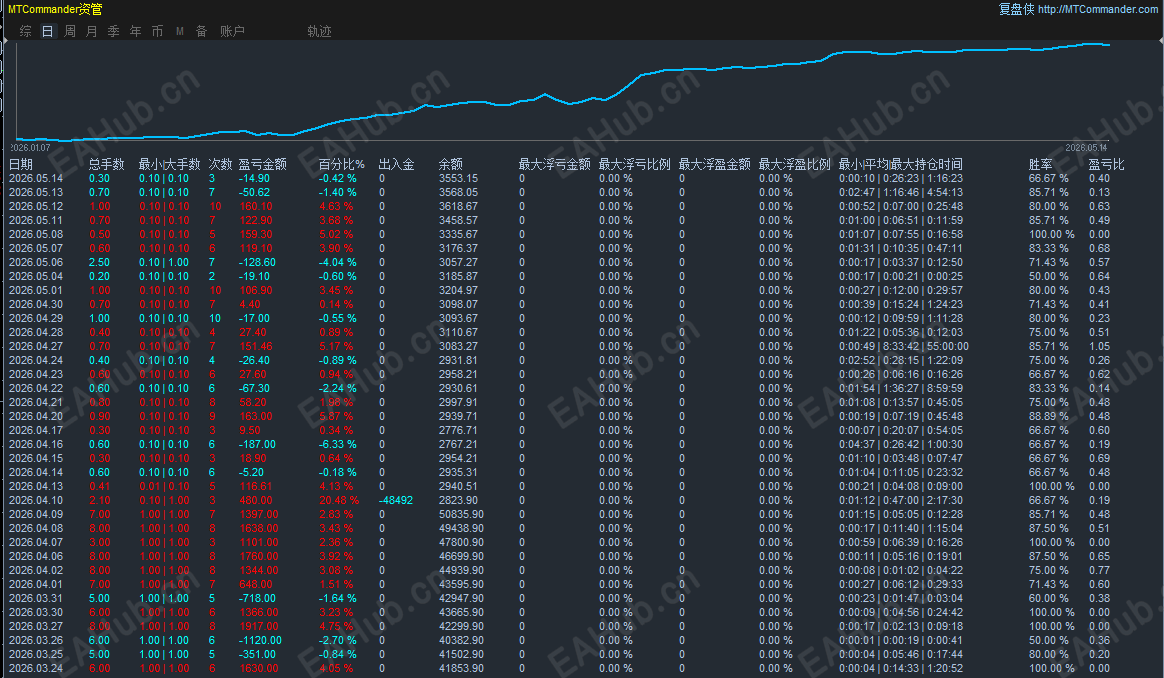Click the win rate 88.89 %

(x=1049, y=417)
